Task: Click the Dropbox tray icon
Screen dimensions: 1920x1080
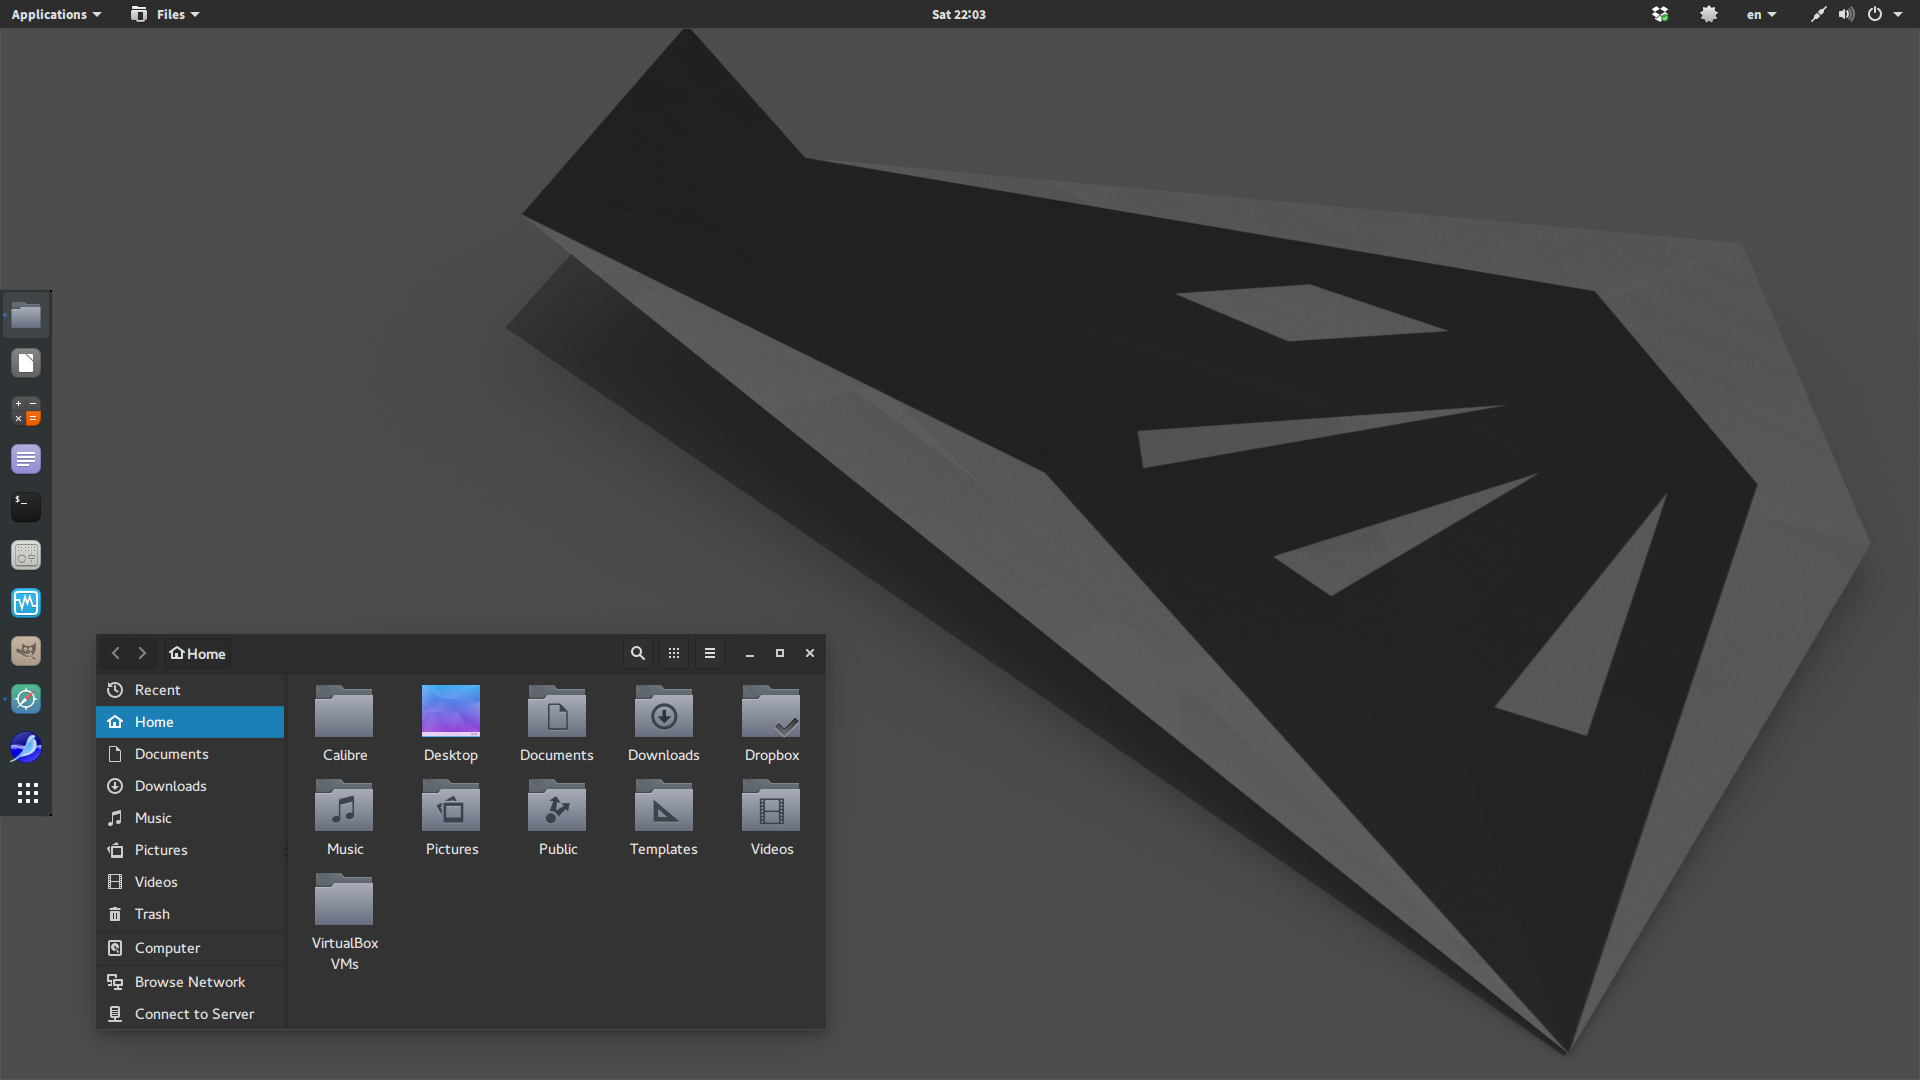Action: pyautogui.click(x=1660, y=14)
